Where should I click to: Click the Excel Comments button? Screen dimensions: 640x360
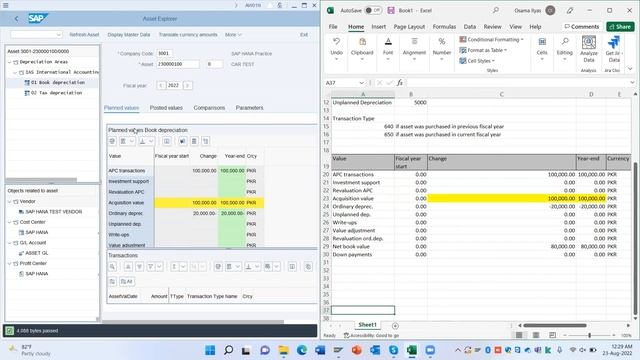point(582,27)
